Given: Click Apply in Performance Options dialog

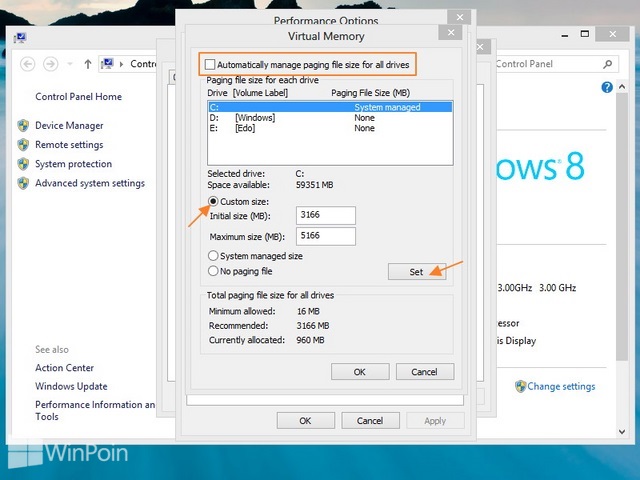Looking at the screenshot, I should [435, 421].
